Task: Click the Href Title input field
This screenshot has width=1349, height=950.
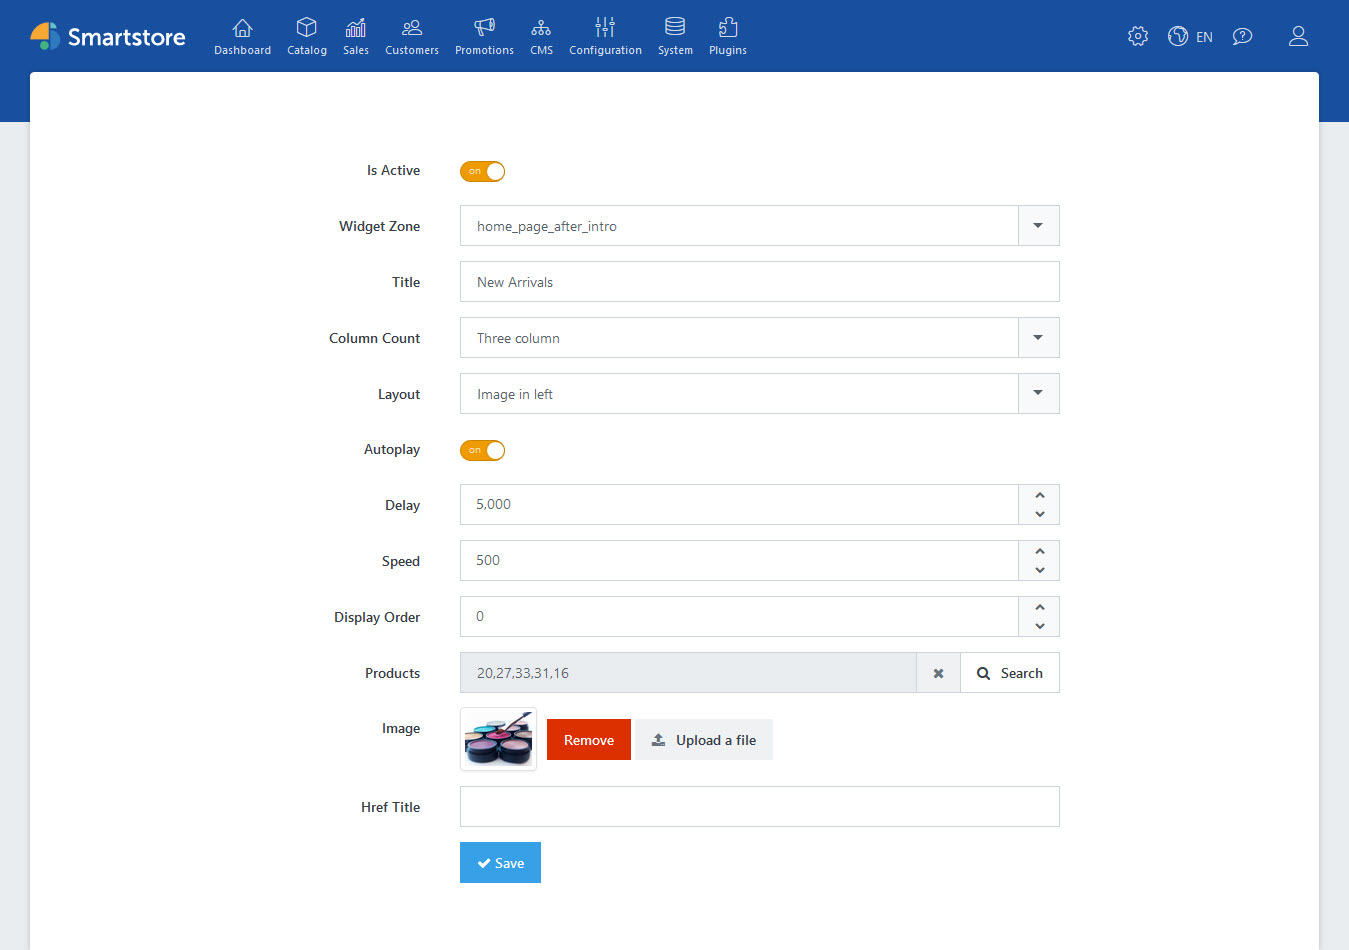Action: point(759,807)
